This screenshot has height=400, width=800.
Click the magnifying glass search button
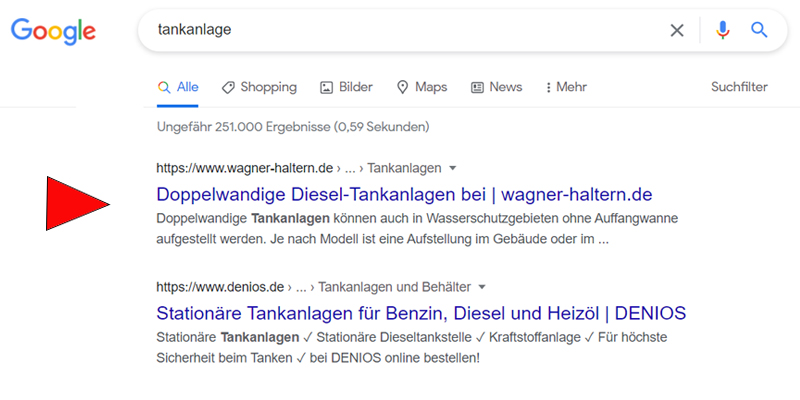pos(759,31)
